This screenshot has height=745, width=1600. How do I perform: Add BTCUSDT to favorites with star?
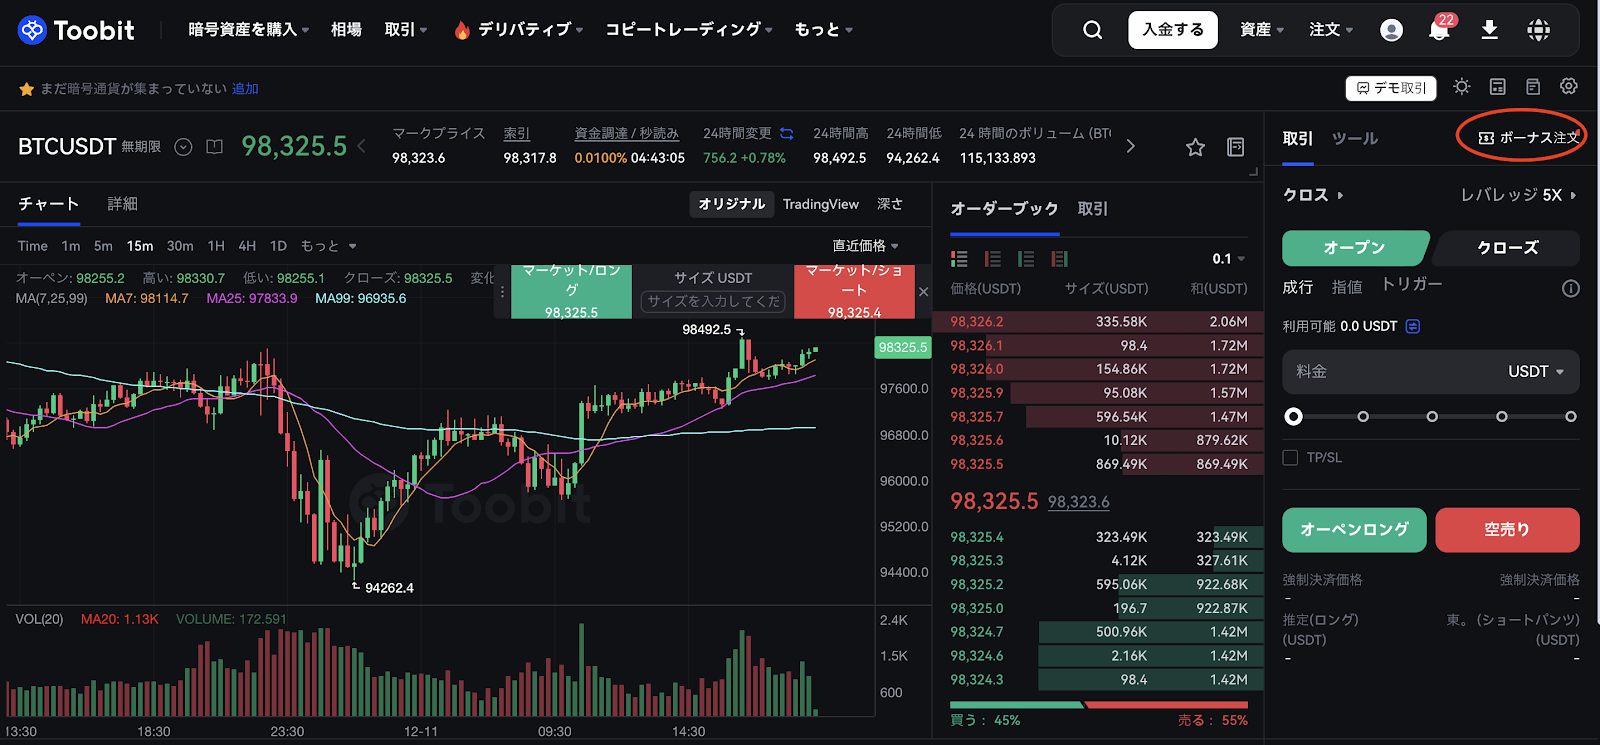point(1195,147)
